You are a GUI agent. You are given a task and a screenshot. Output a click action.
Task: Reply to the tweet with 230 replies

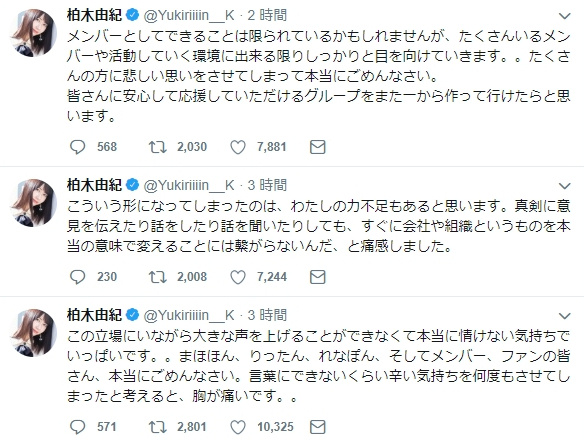pyautogui.click(x=77, y=277)
